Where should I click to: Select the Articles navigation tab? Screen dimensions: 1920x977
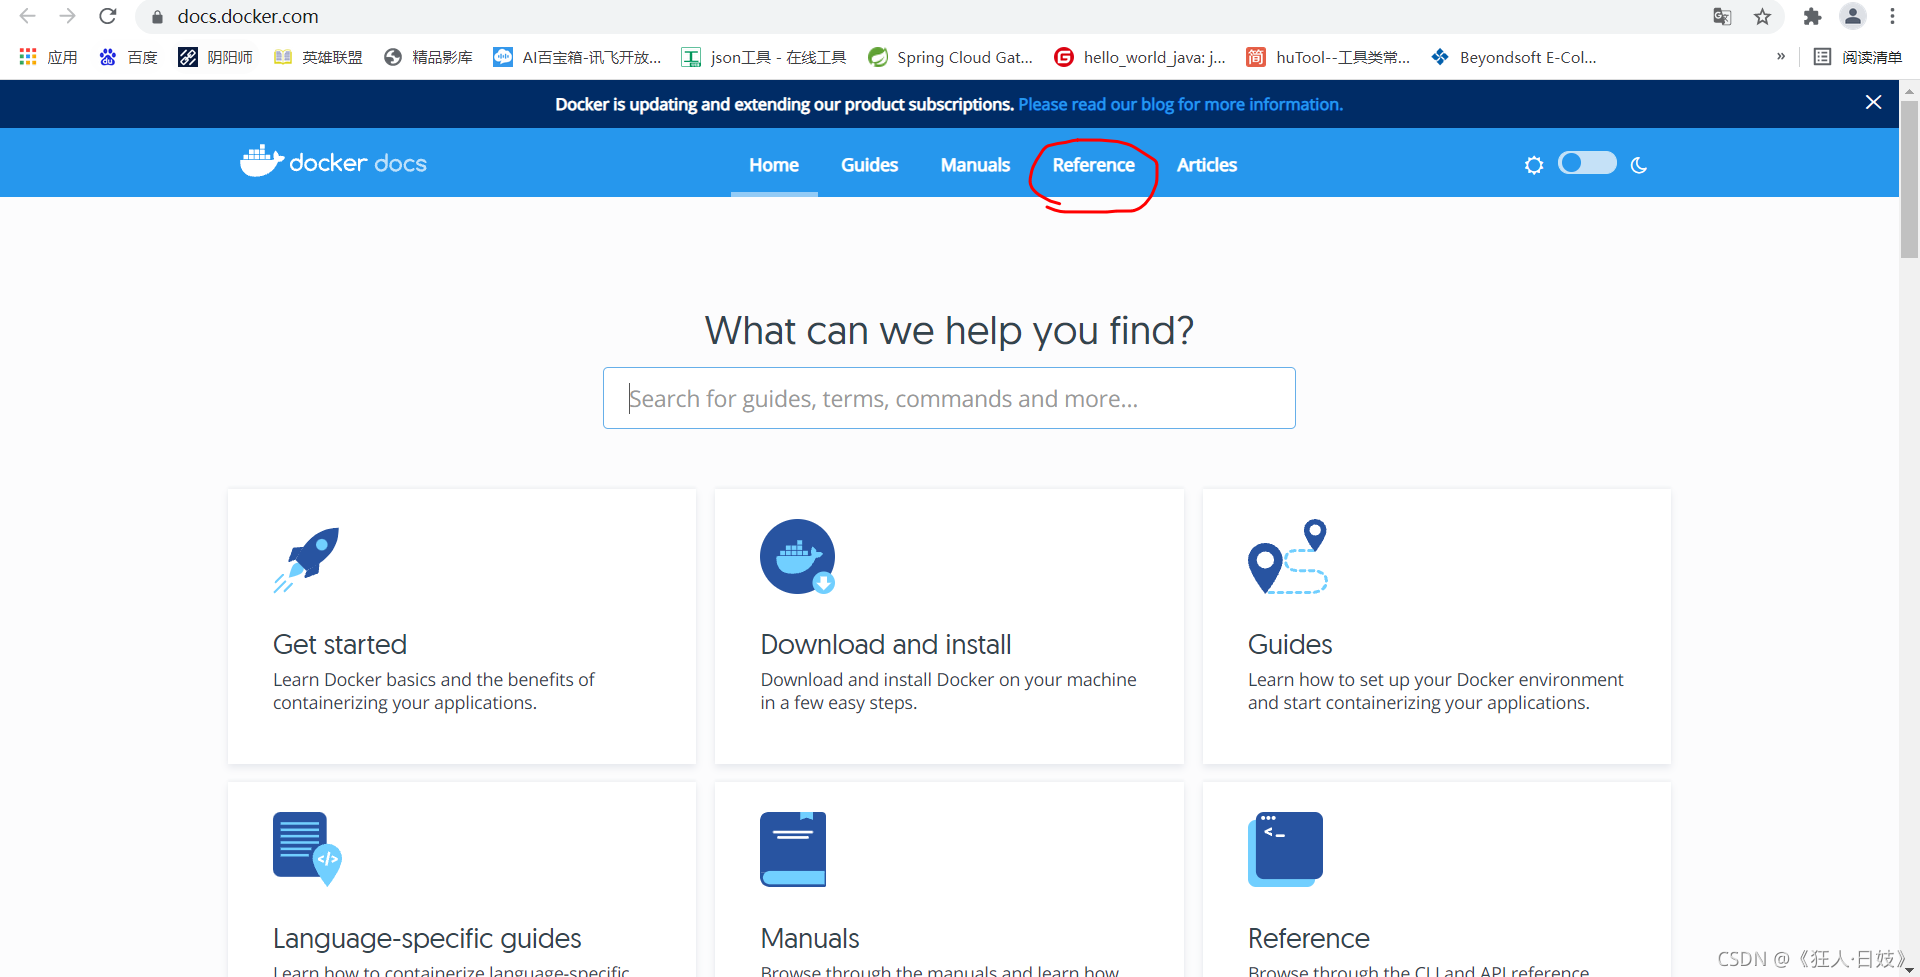(x=1207, y=165)
